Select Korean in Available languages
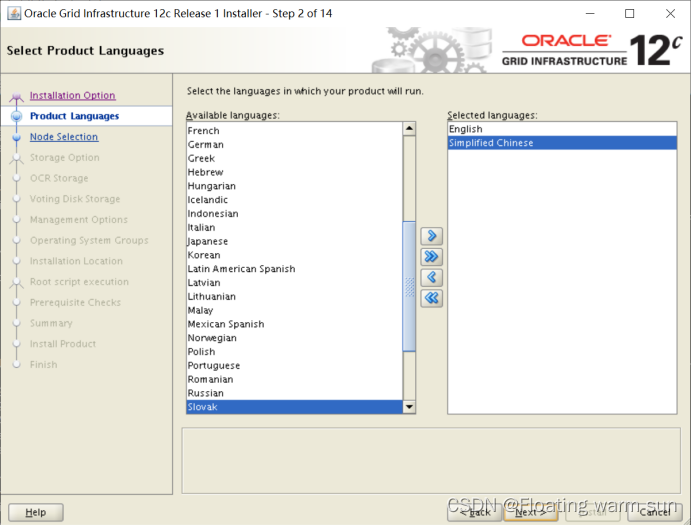 tap(294, 255)
